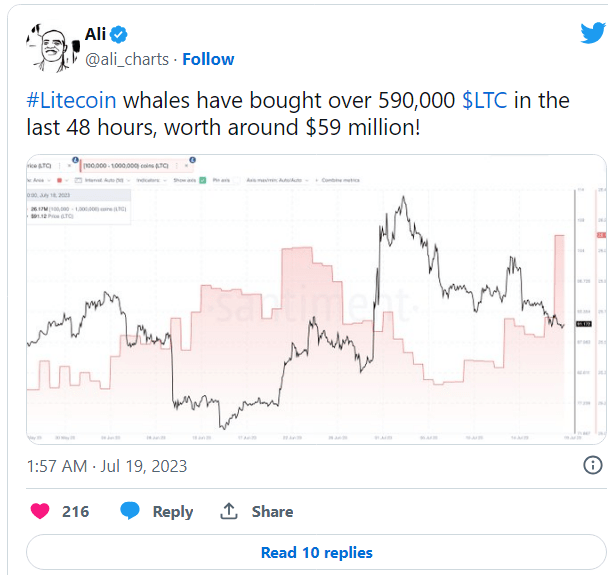The width and height of the screenshot is (608, 575).
Task: Open the #Litecoin hashtag link
Action: pos(71,100)
